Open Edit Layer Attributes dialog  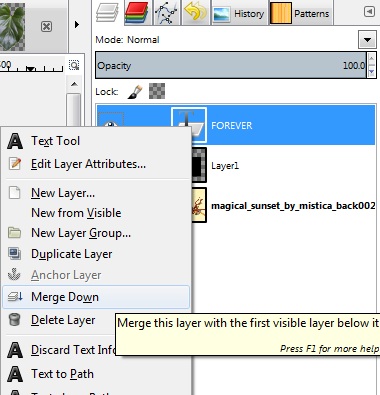(x=96, y=164)
